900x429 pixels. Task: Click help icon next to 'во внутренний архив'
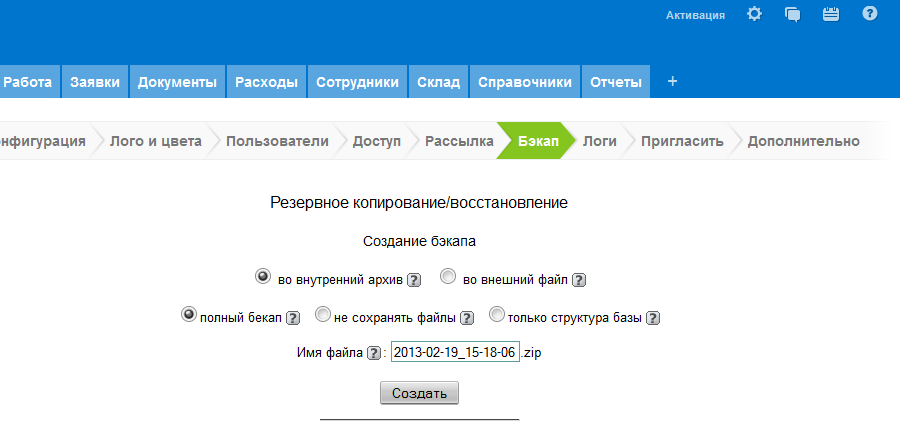pyautogui.click(x=414, y=281)
